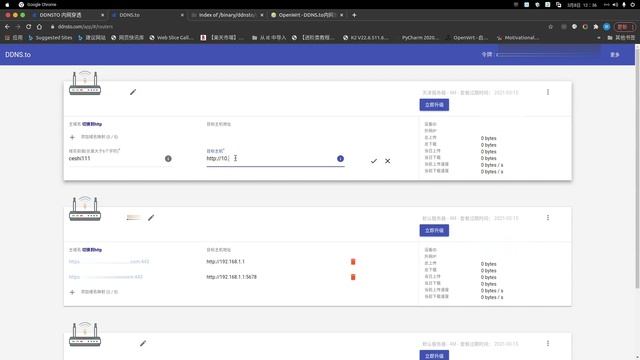
Task: Show info for the target host field
Action: click(x=340, y=159)
